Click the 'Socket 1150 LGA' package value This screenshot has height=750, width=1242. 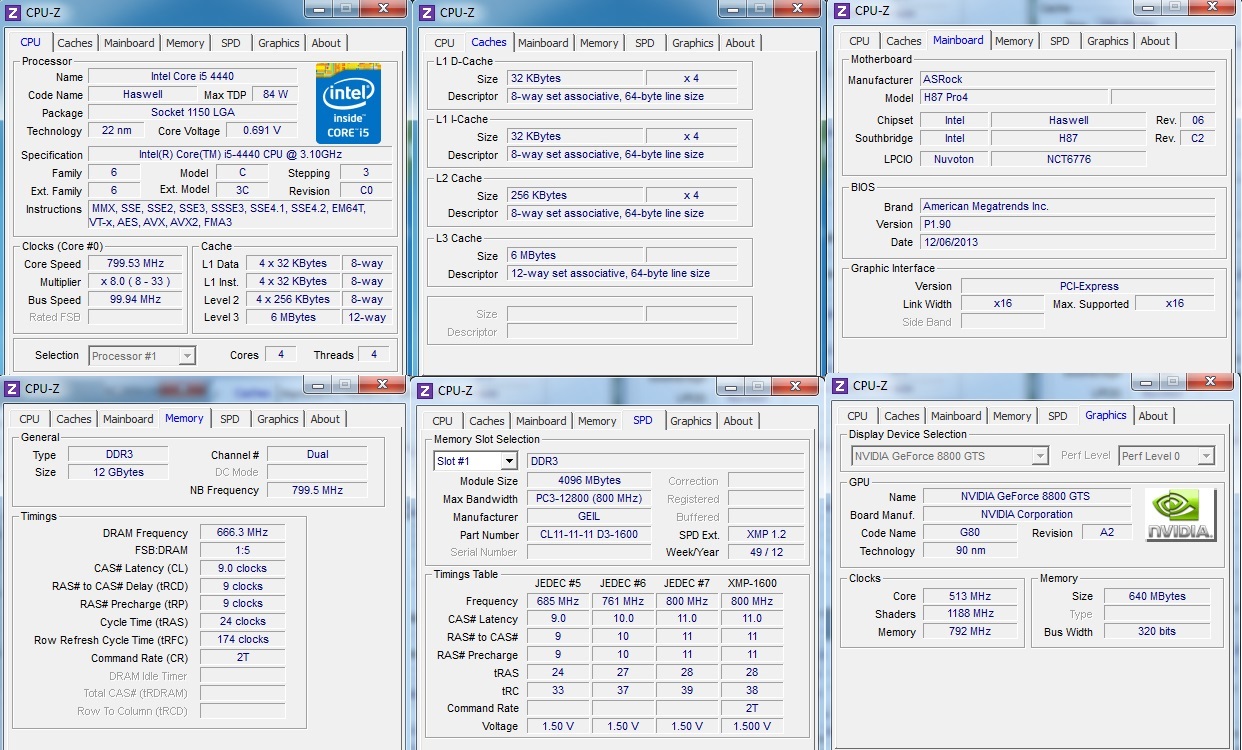point(193,112)
